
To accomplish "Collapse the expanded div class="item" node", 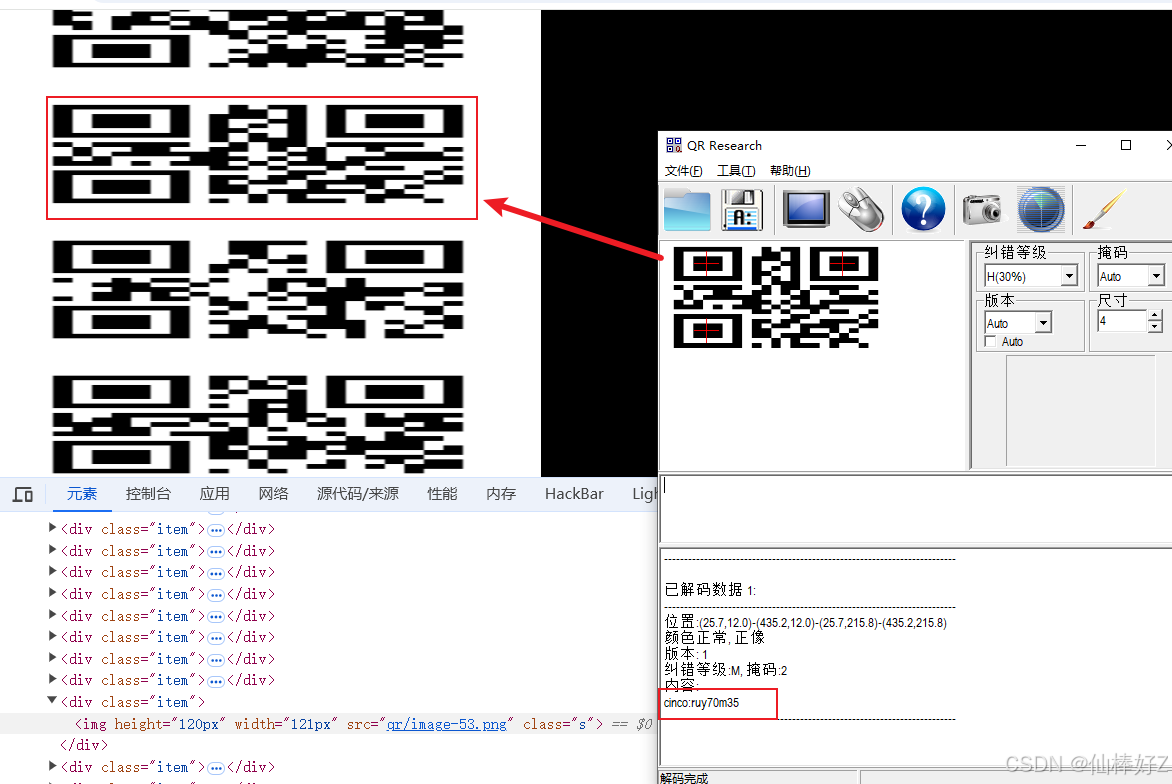I will pyautogui.click(x=52, y=700).
